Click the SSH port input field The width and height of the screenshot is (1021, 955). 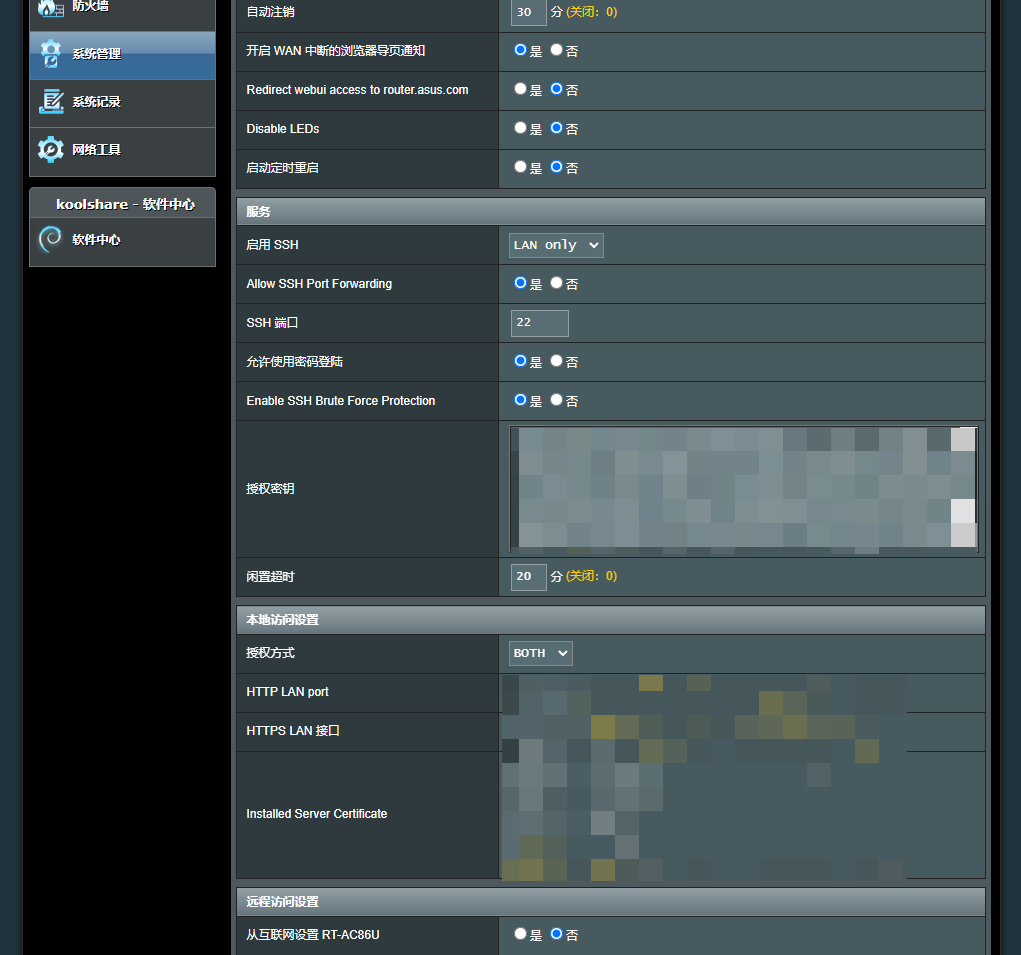539,323
